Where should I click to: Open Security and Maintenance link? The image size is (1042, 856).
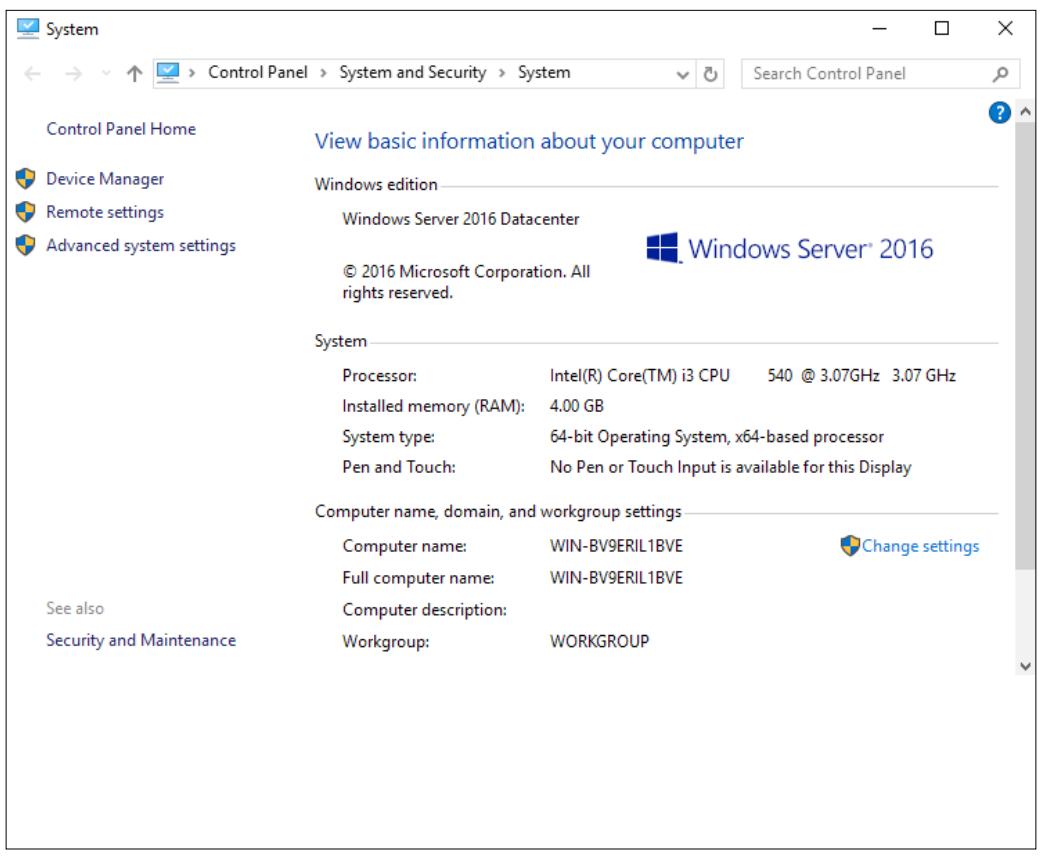click(141, 640)
